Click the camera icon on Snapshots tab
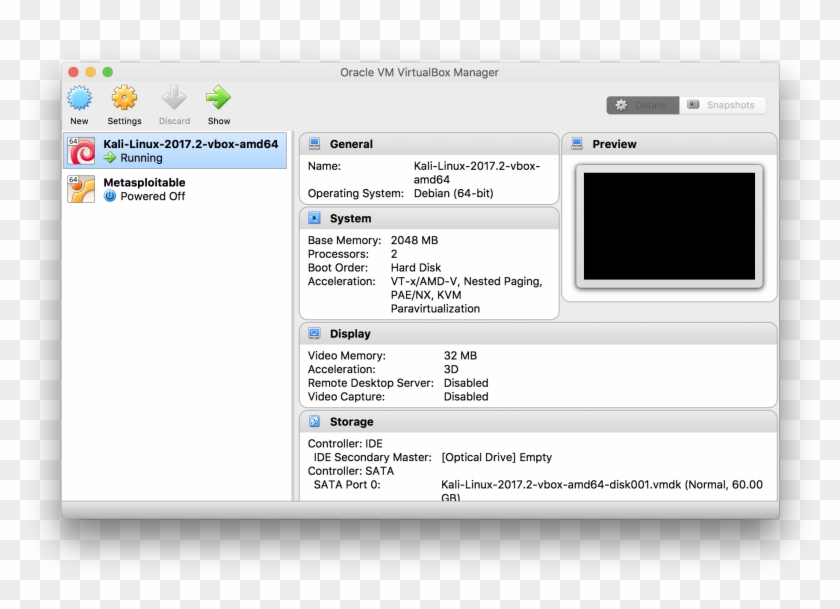840x609 pixels. (x=693, y=104)
